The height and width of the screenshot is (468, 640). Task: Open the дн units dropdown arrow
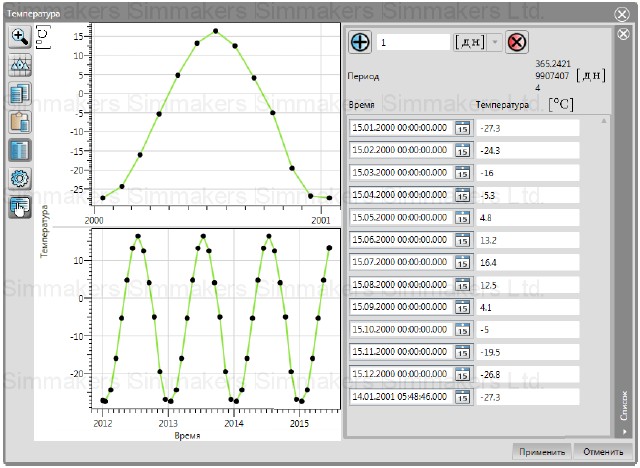click(x=495, y=42)
